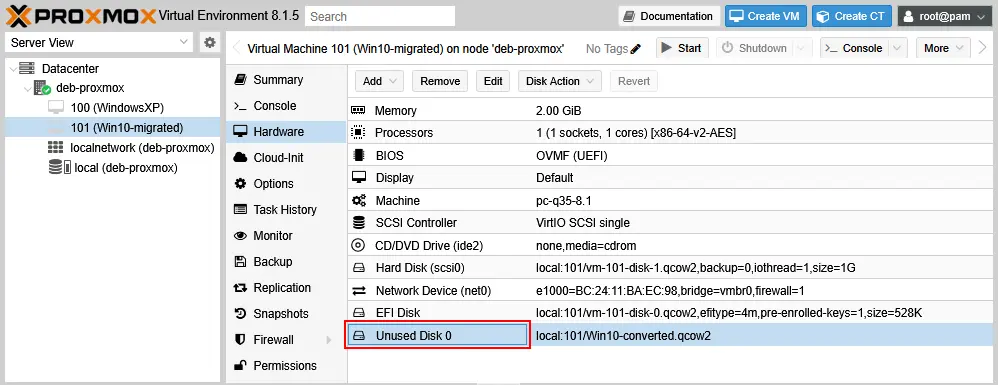Expand the Firewall submenu arrow
Screen dimensions: 998x385
point(329,340)
